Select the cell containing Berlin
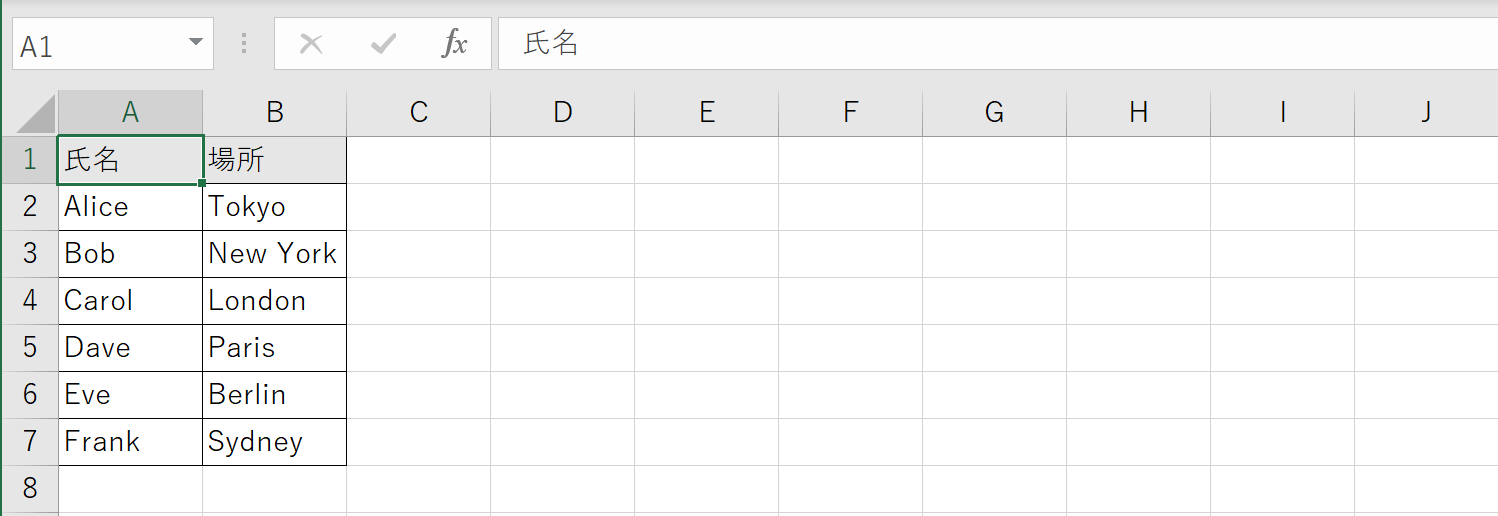 point(275,395)
